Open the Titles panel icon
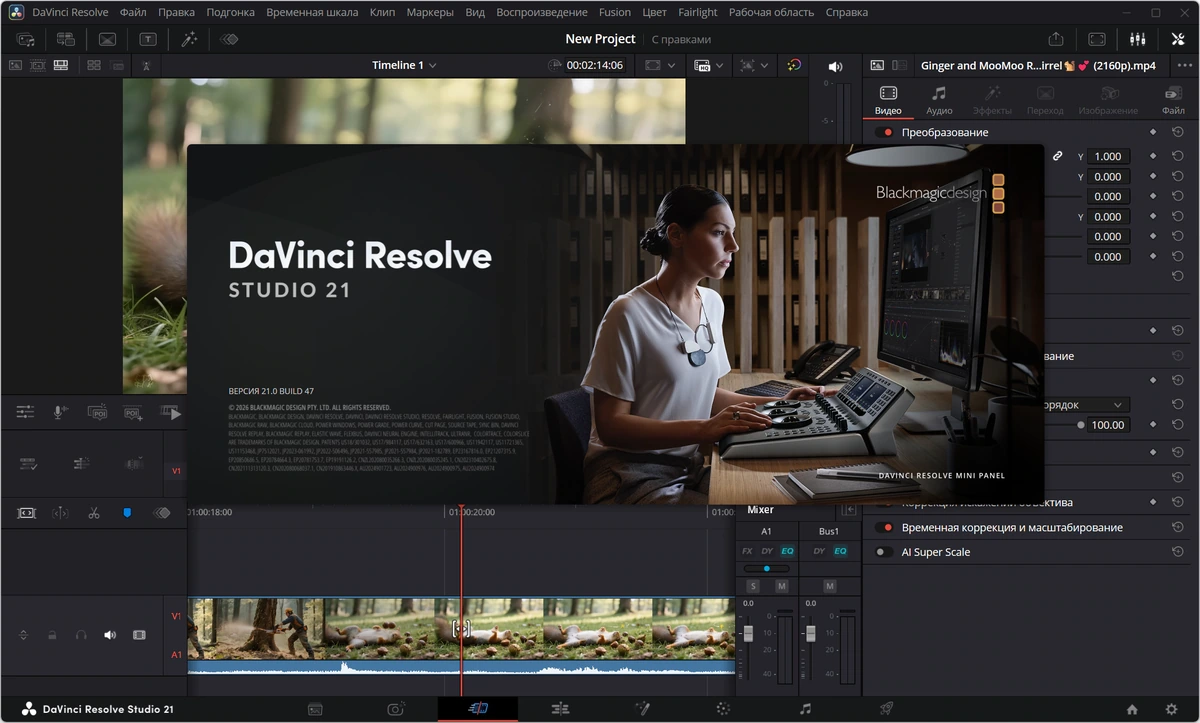The width and height of the screenshot is (1200, 723). point(148,39)
